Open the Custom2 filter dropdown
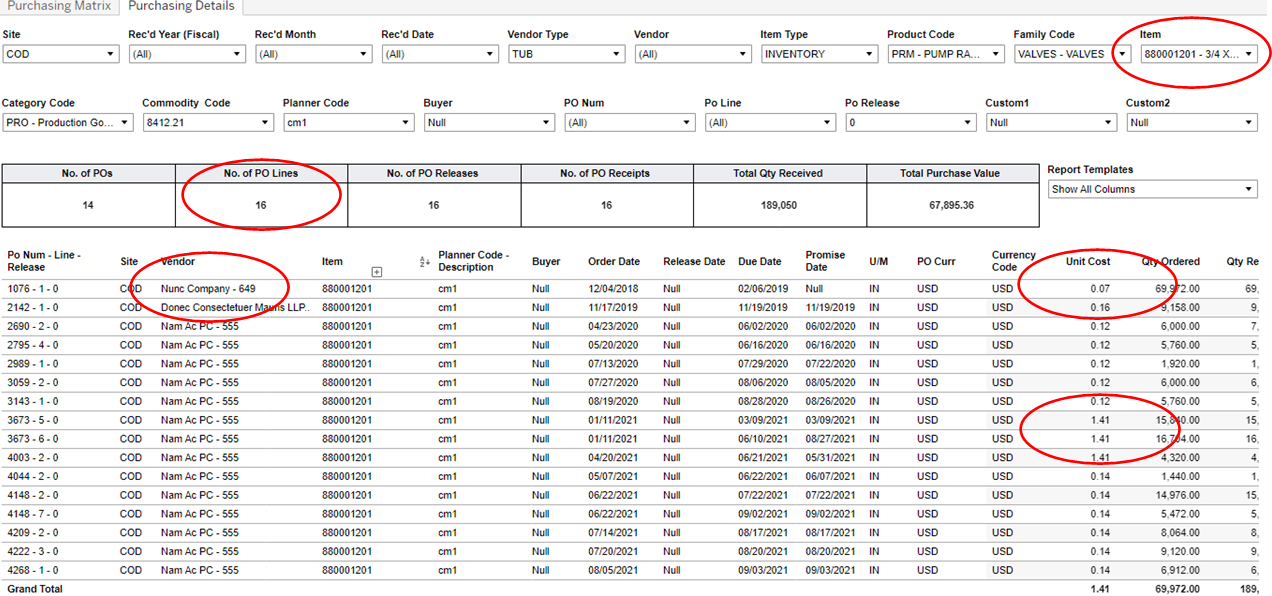 pos(1192,122)
